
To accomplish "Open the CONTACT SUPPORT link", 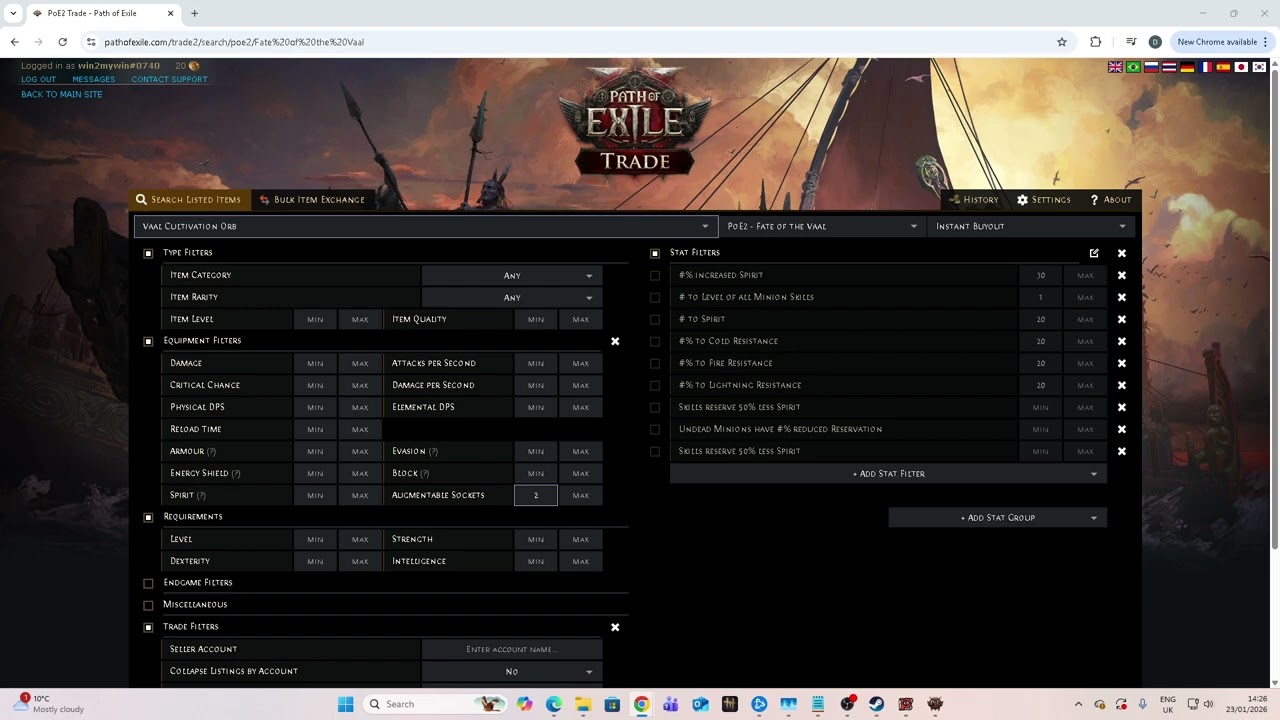I will pyautogui.click(x=169, y=79).
